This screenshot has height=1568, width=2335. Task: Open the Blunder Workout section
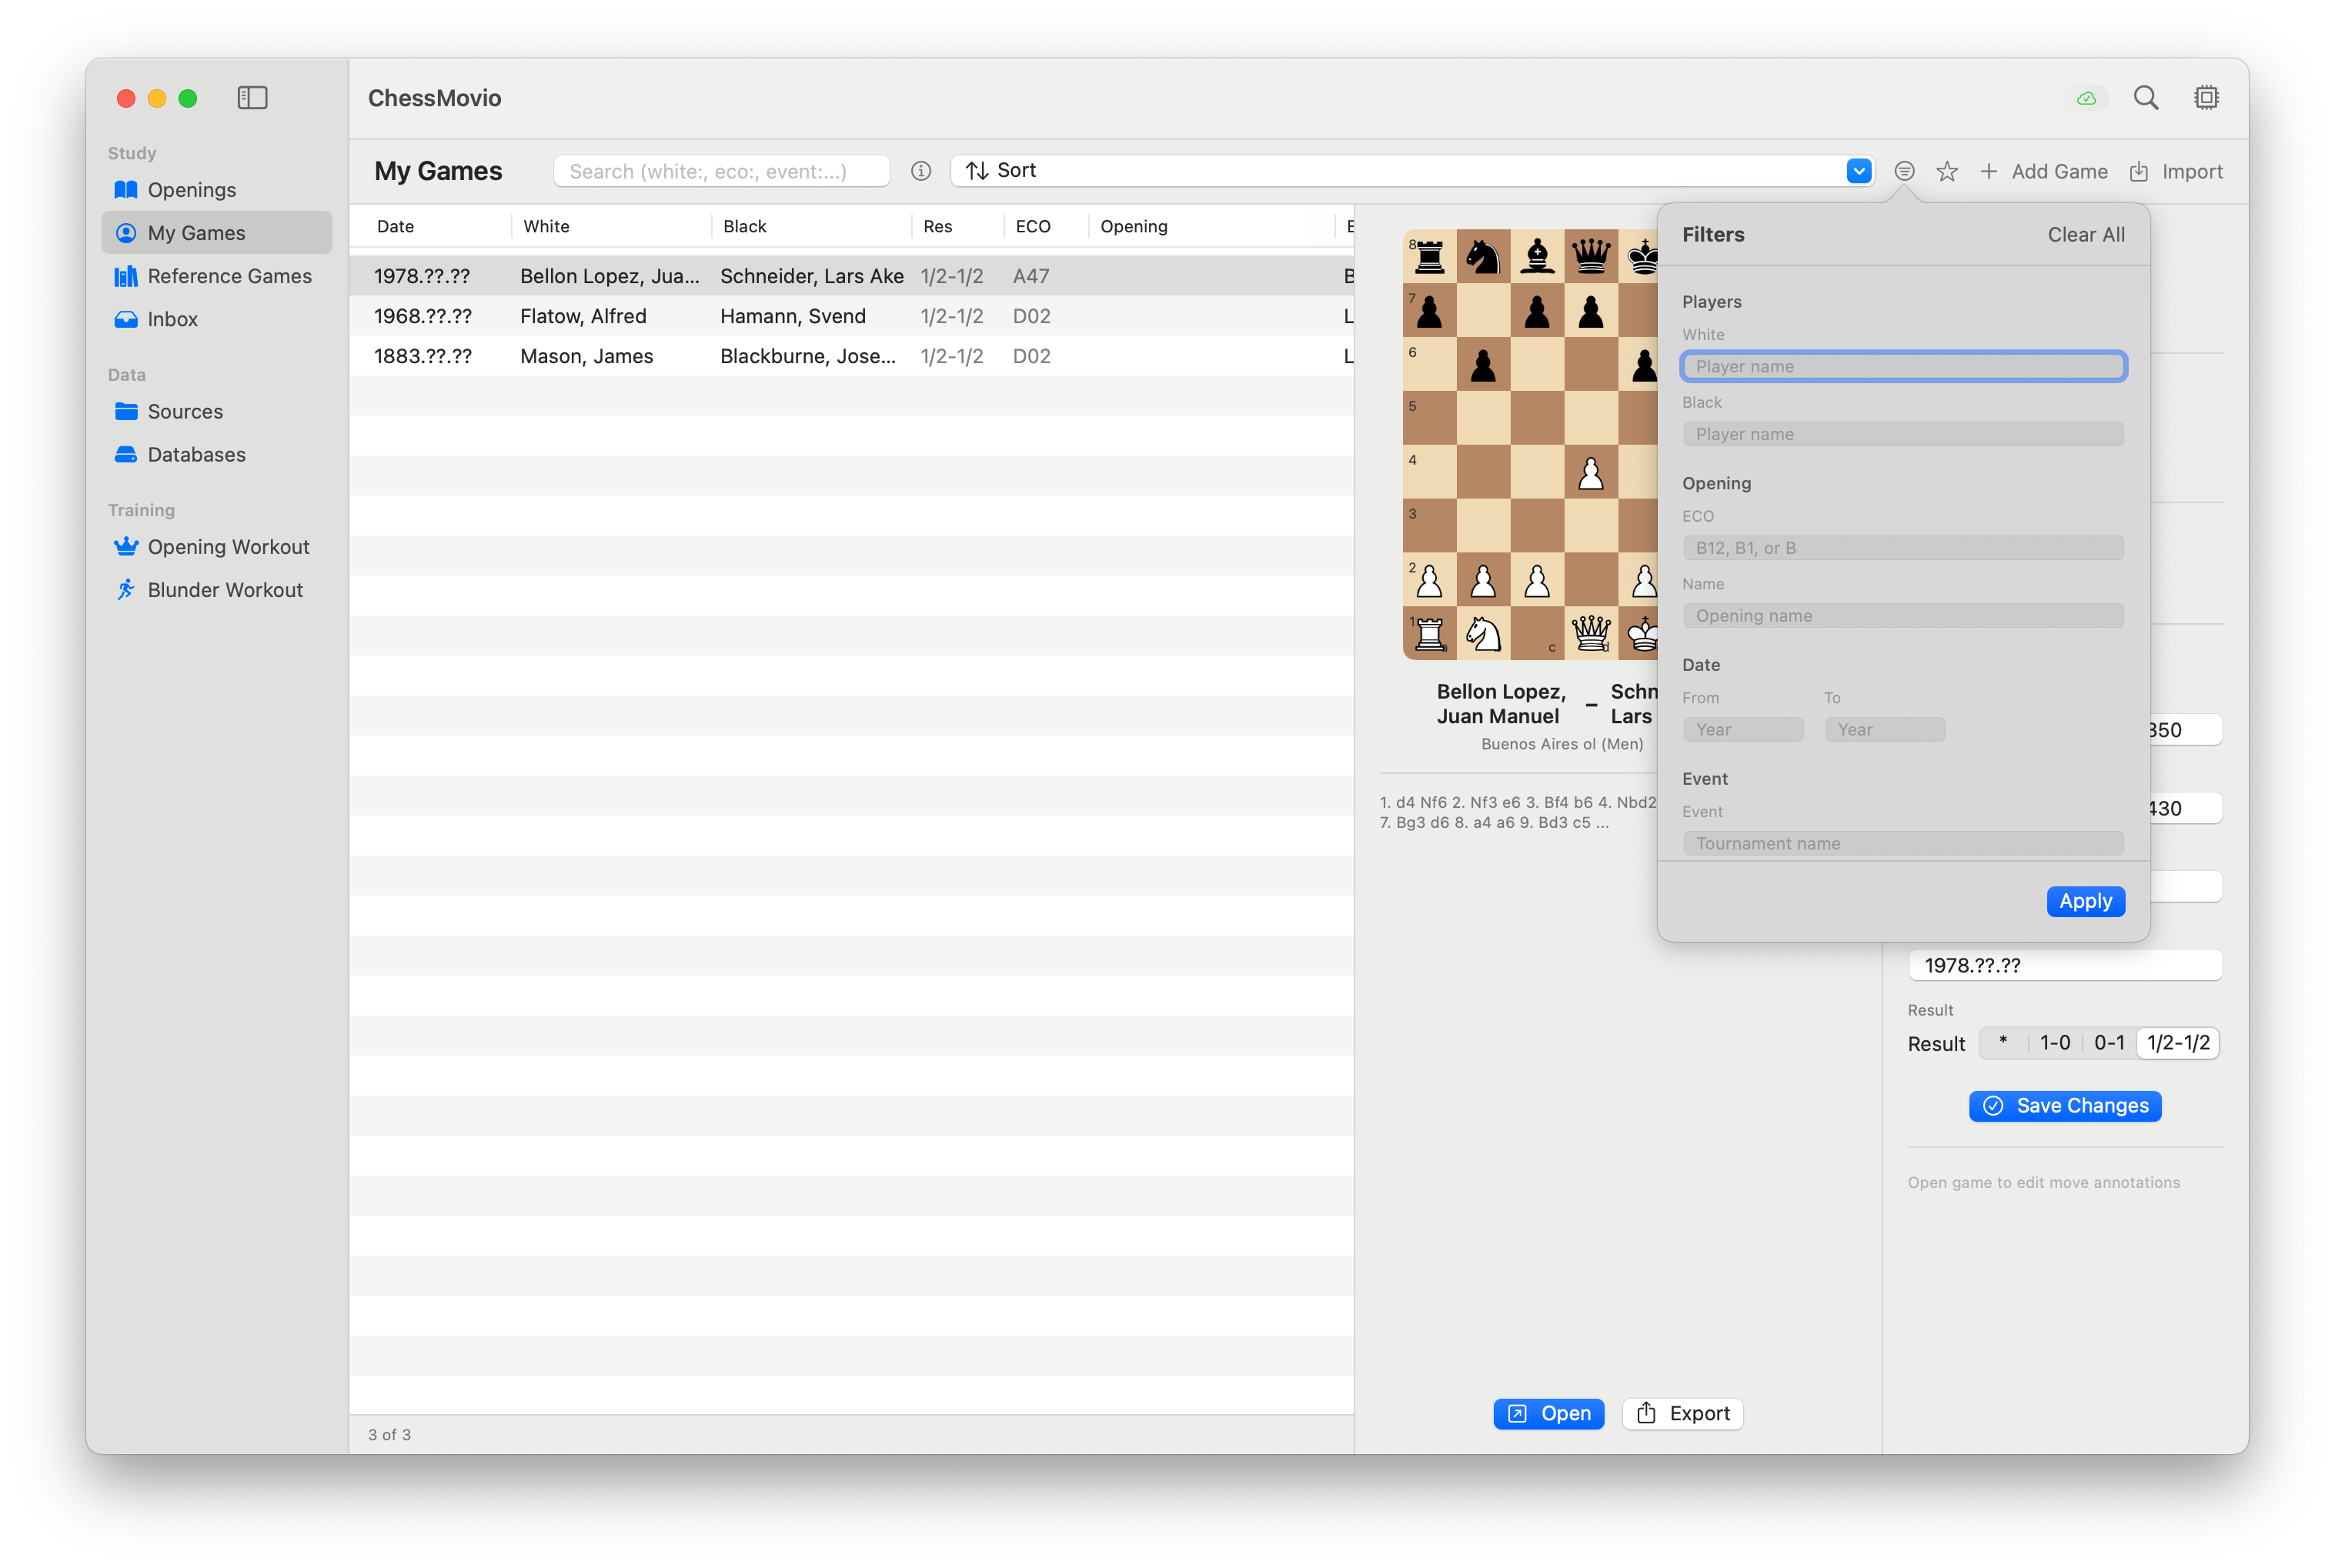(224, 590)
